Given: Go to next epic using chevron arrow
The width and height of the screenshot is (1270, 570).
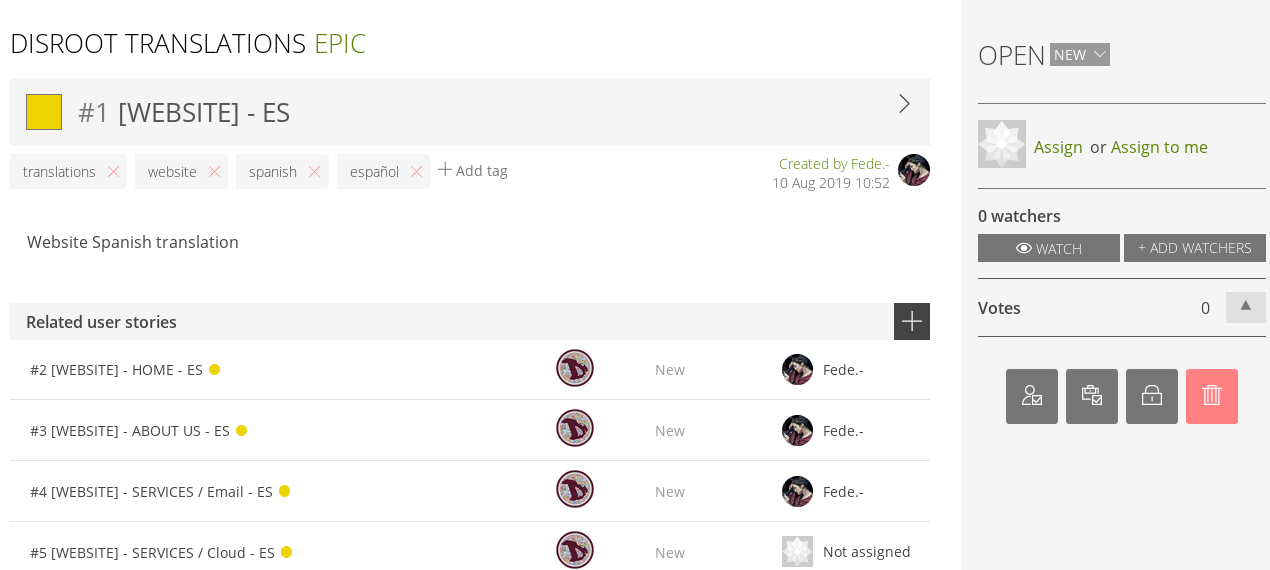Looking at the screenshot, I should click(904, 104).
